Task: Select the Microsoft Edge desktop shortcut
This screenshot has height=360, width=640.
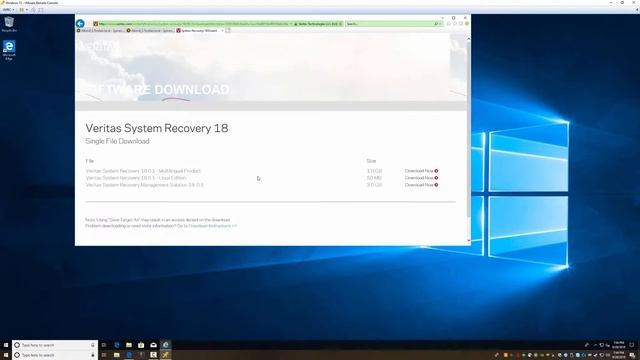Action: tap(9, 50)
